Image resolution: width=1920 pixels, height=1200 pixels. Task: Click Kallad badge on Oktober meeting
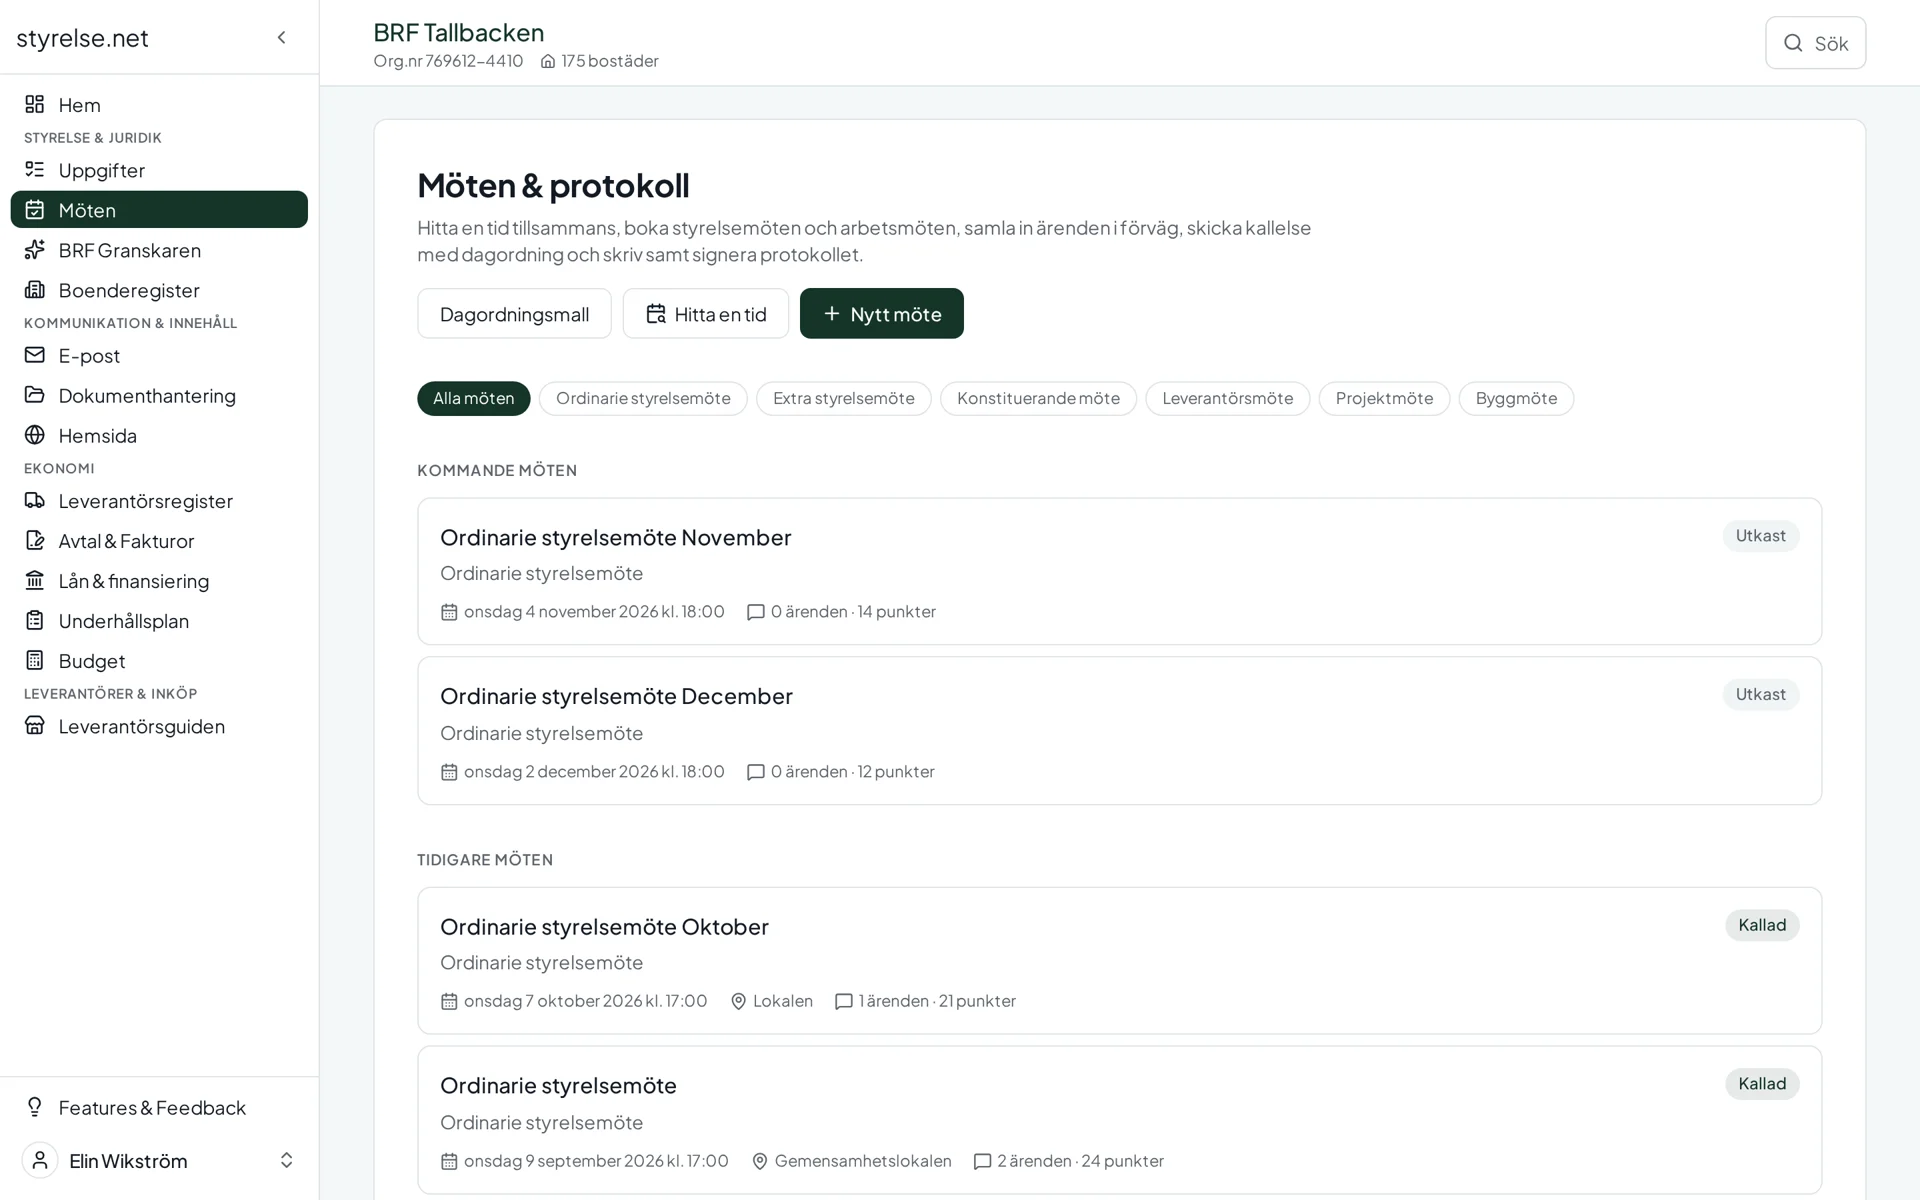(1762, 925)
